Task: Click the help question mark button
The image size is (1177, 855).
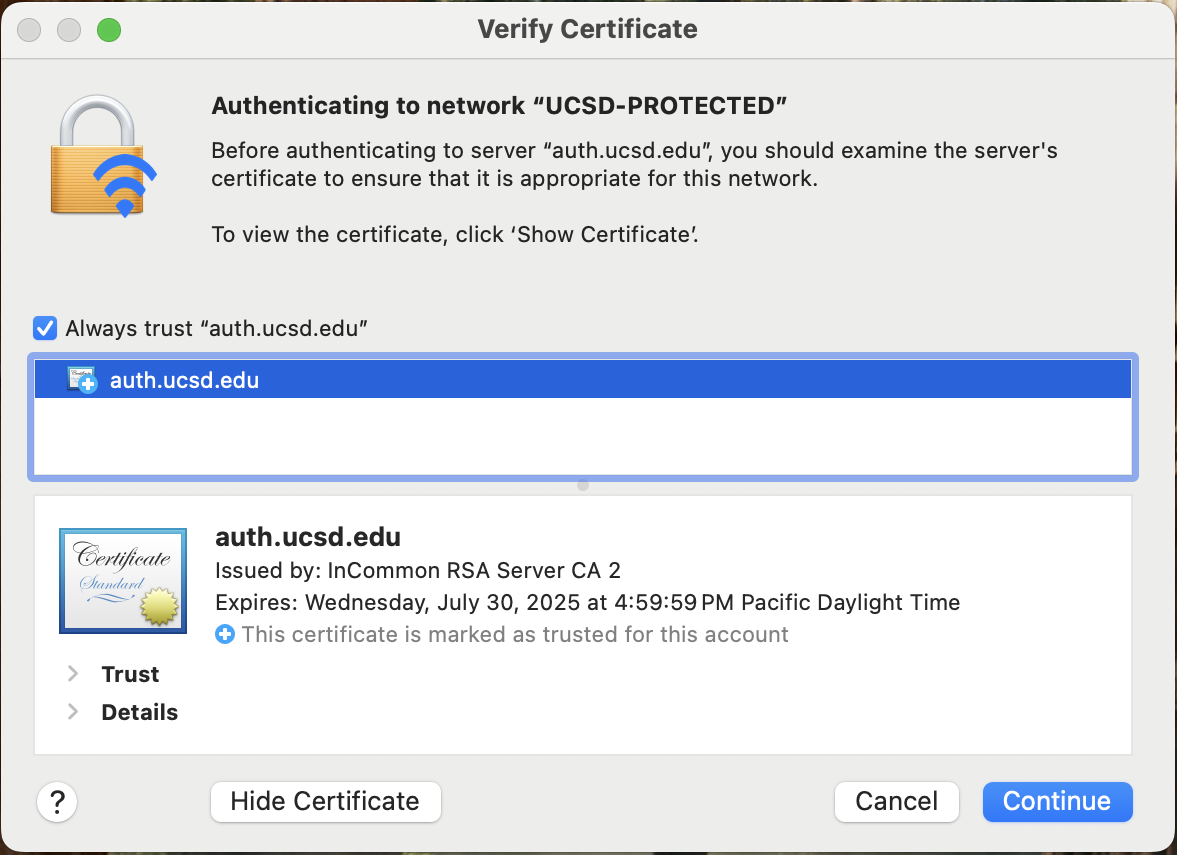Action: point(57,802)
